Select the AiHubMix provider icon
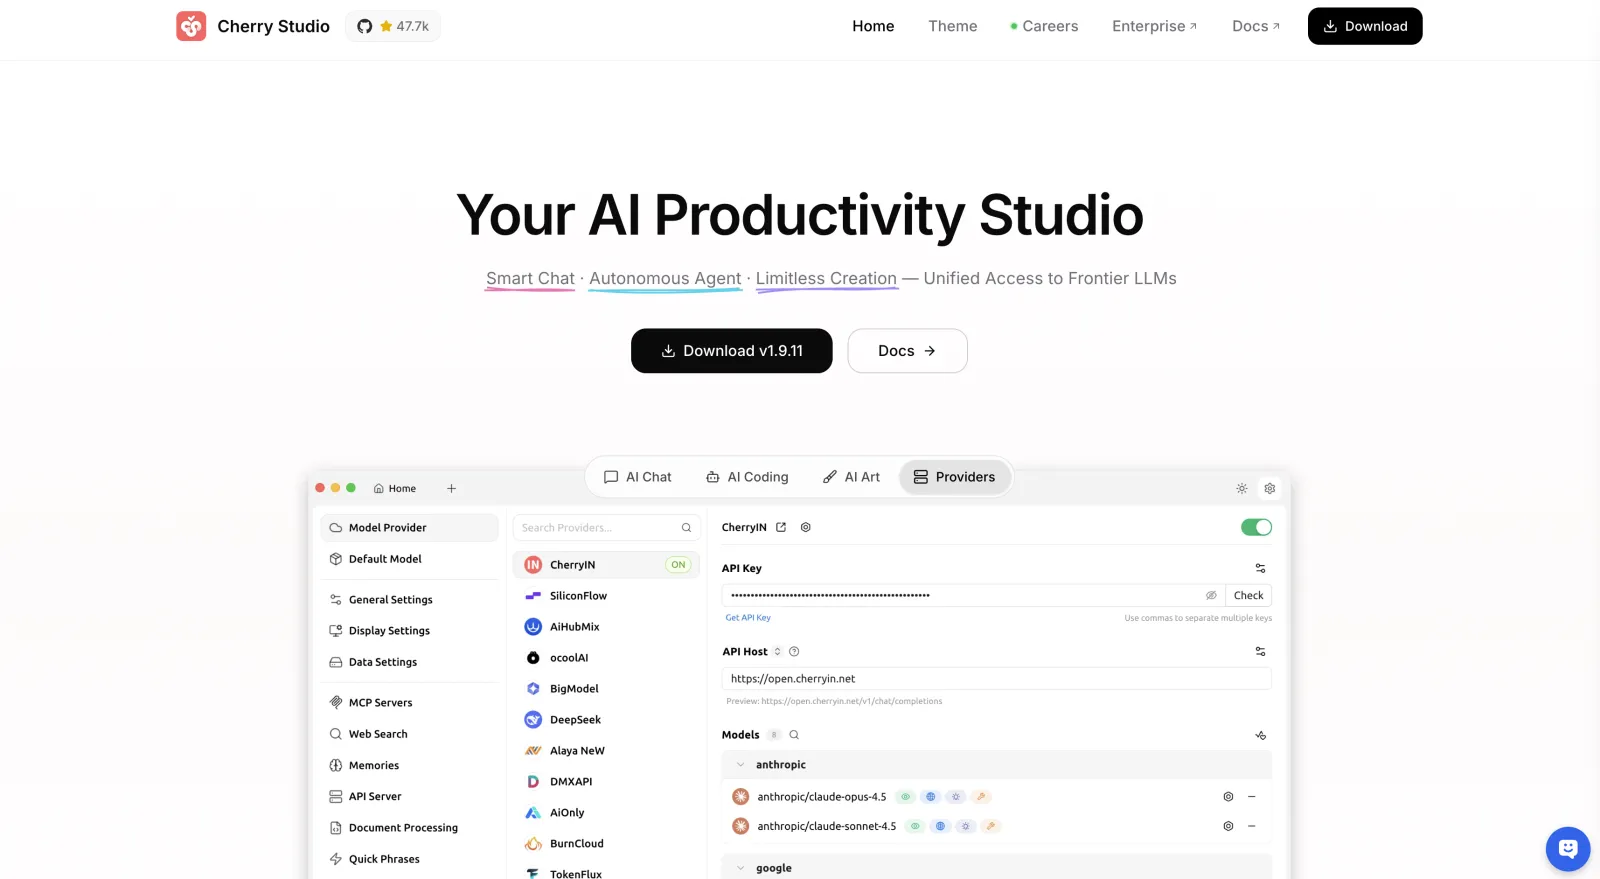Screen dimensions: 1600x879 pyautogui.click(x=533, y=627)
